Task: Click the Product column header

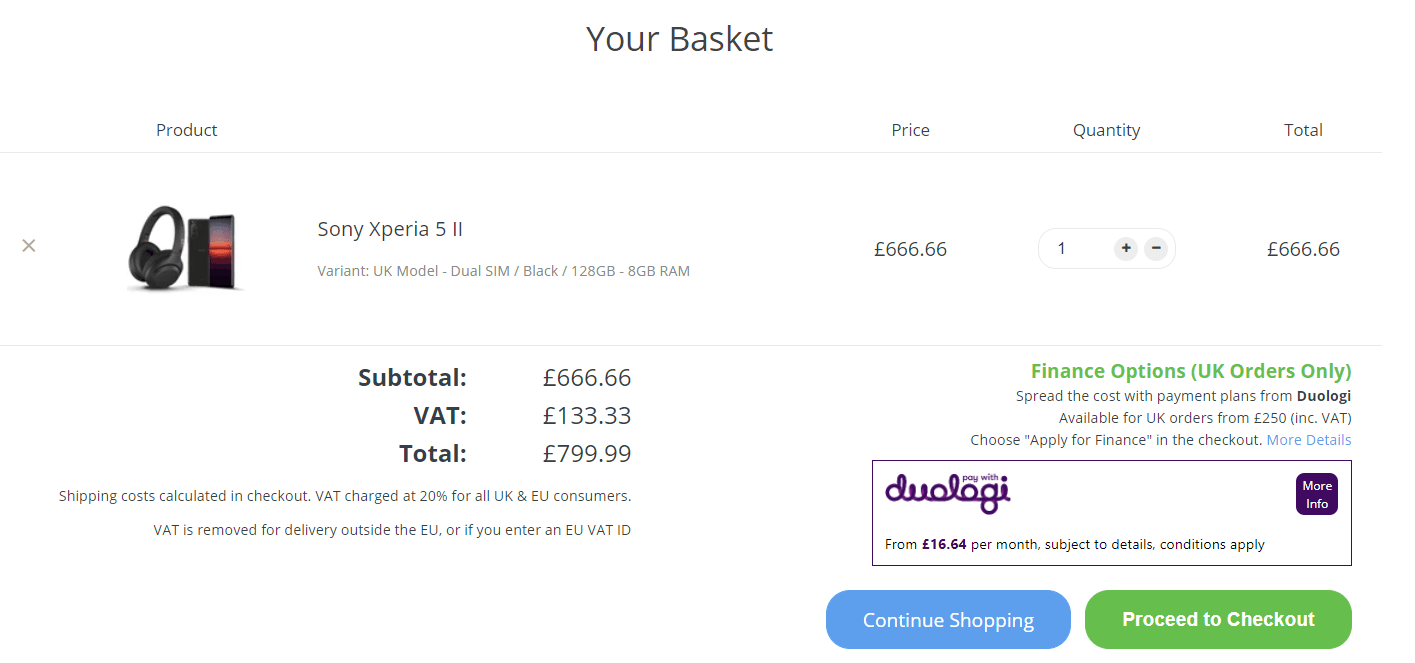Action: (187, 130)
